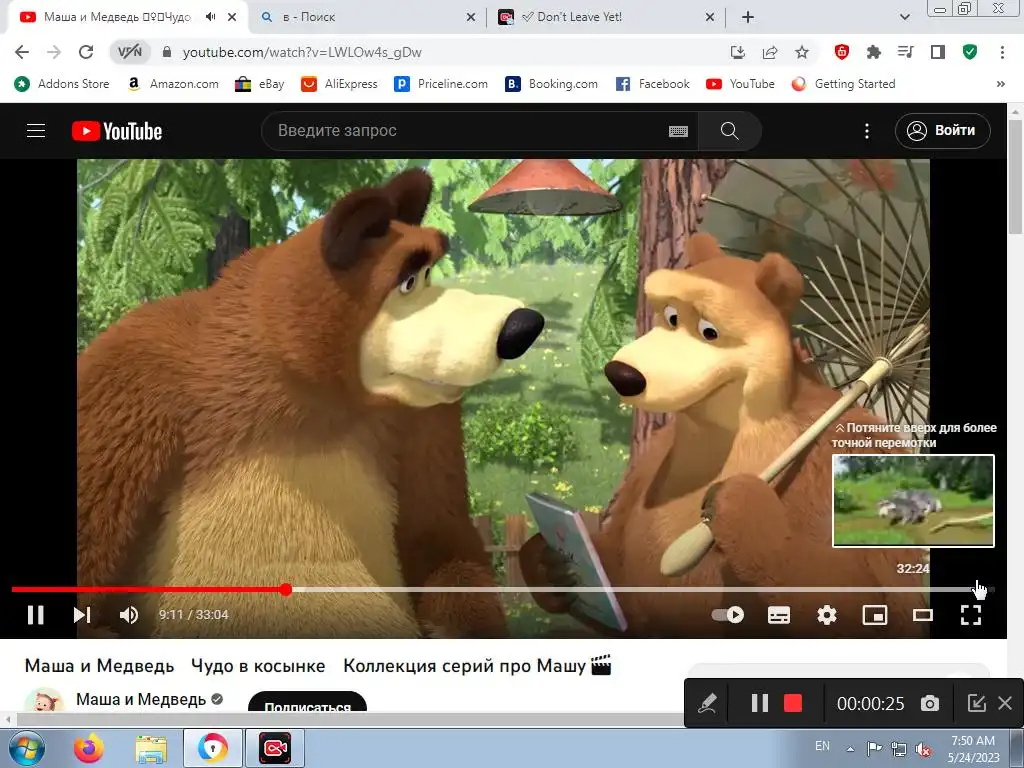Seek the red progress bar scrubber

click(285, 590)
